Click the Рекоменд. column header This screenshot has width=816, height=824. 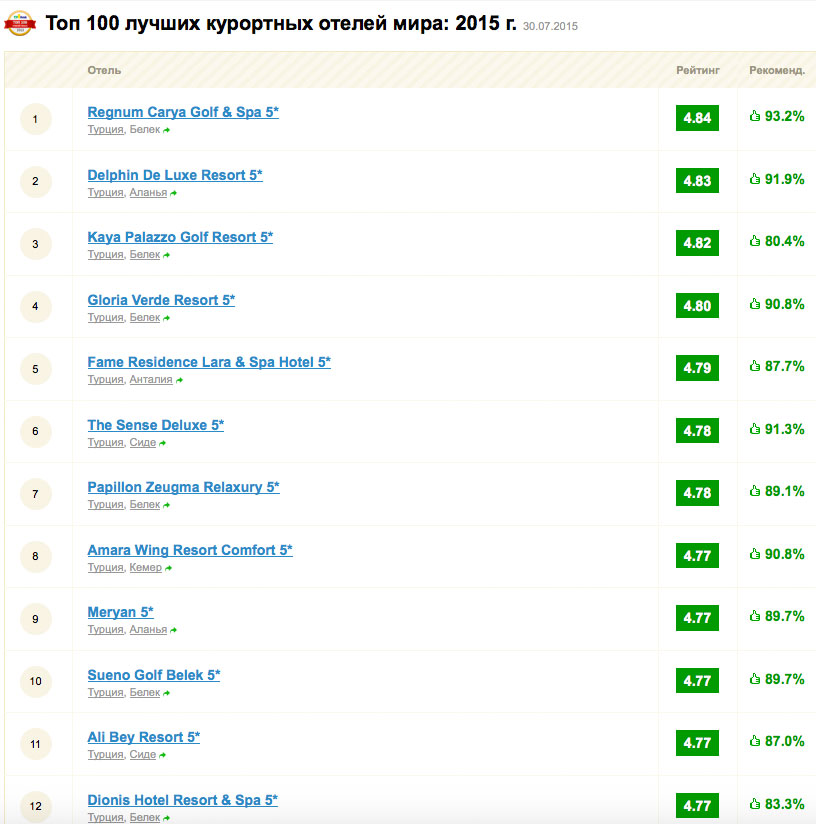777,70
